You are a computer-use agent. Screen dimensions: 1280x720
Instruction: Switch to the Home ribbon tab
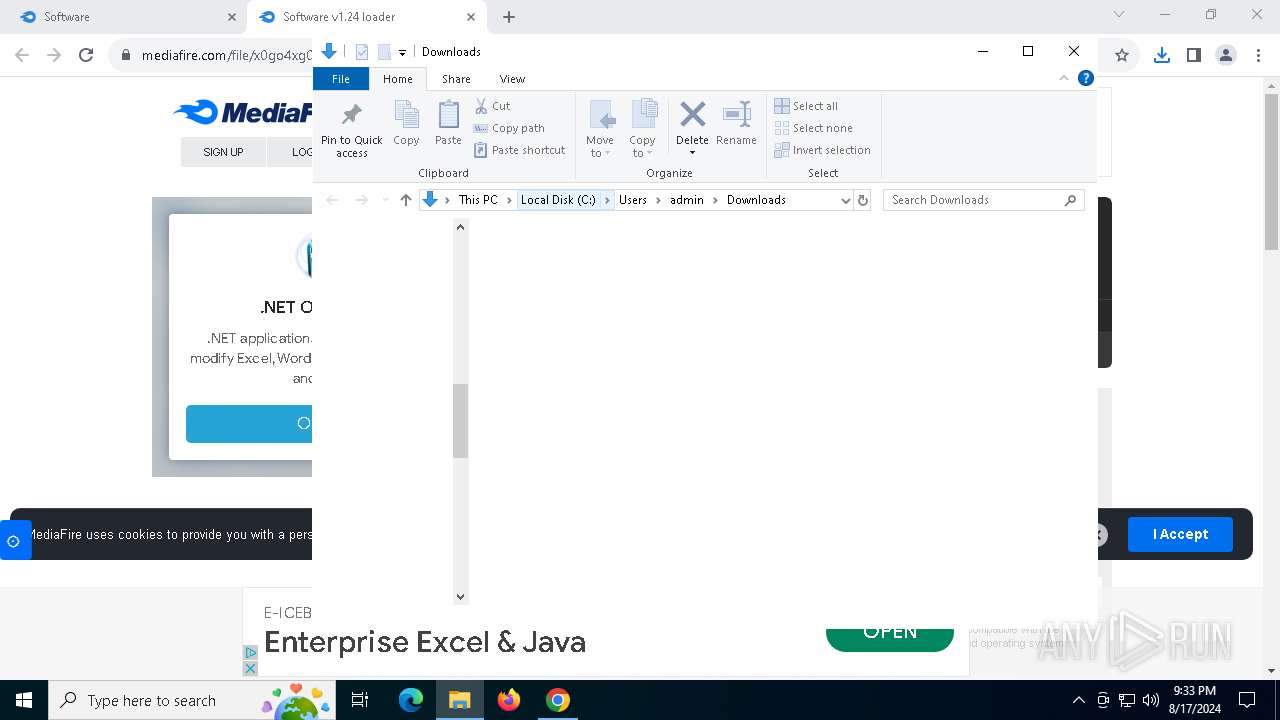pos(398,79)
